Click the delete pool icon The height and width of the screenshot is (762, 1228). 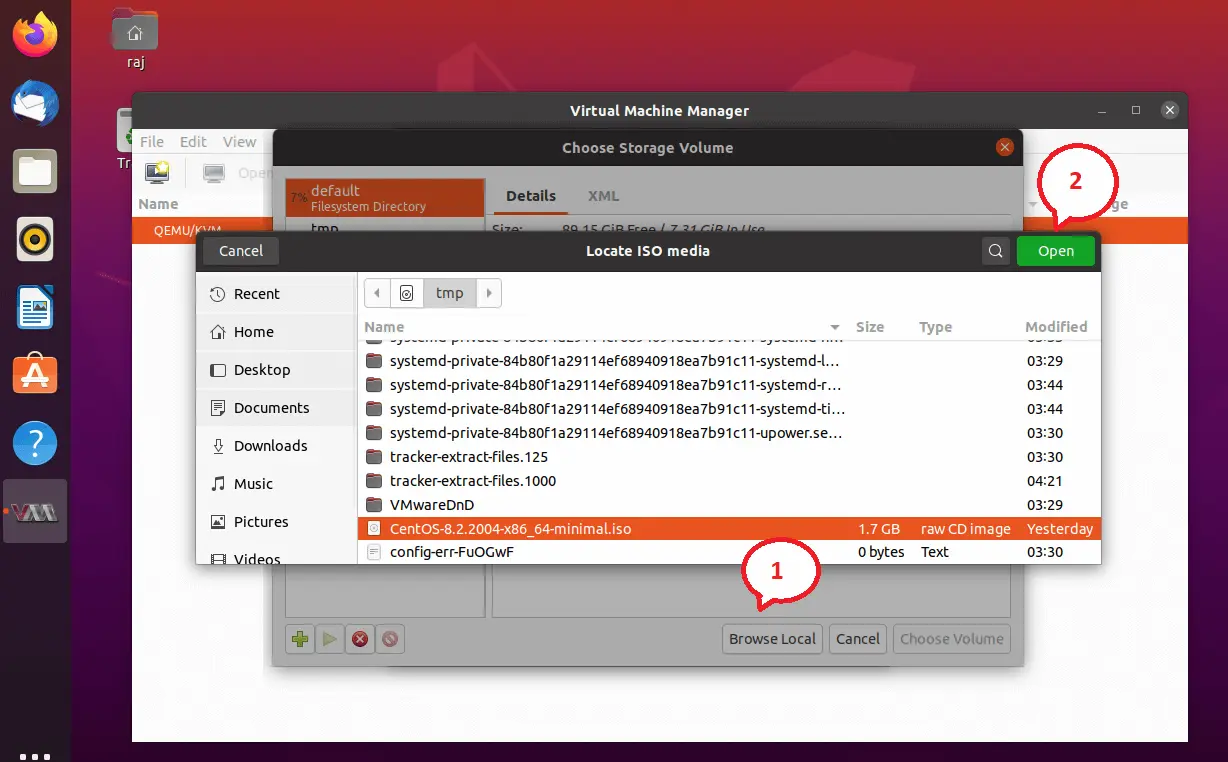[390, 639]
